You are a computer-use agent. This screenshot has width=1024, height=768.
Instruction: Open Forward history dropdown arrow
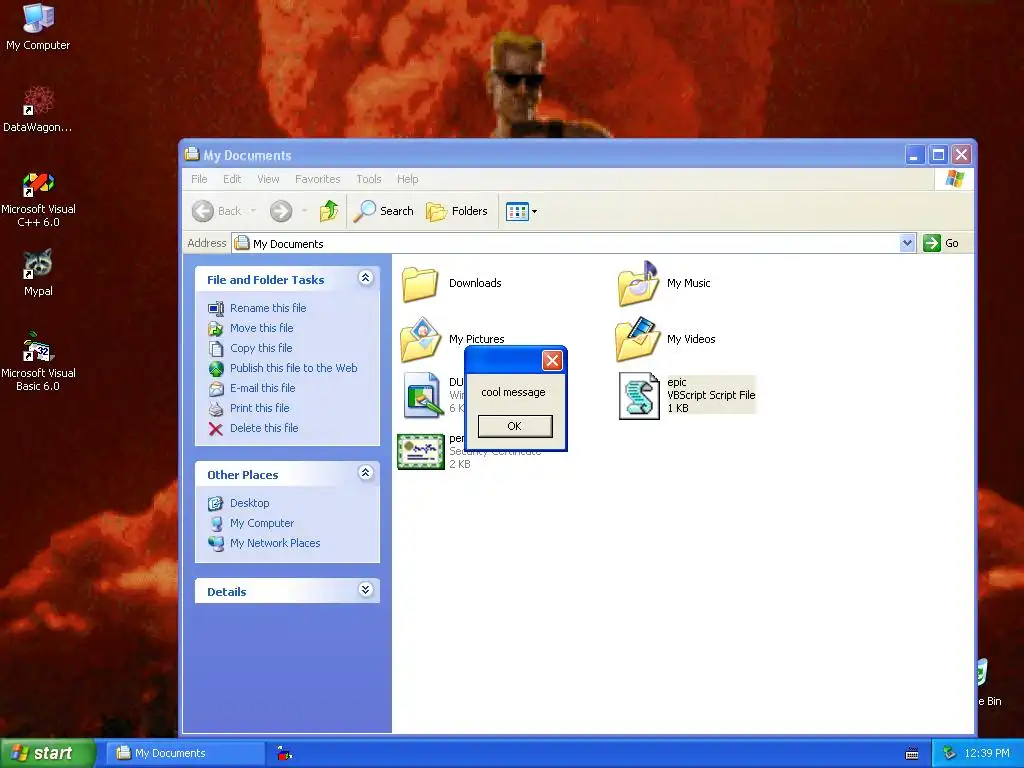click(x=304, y=211)
